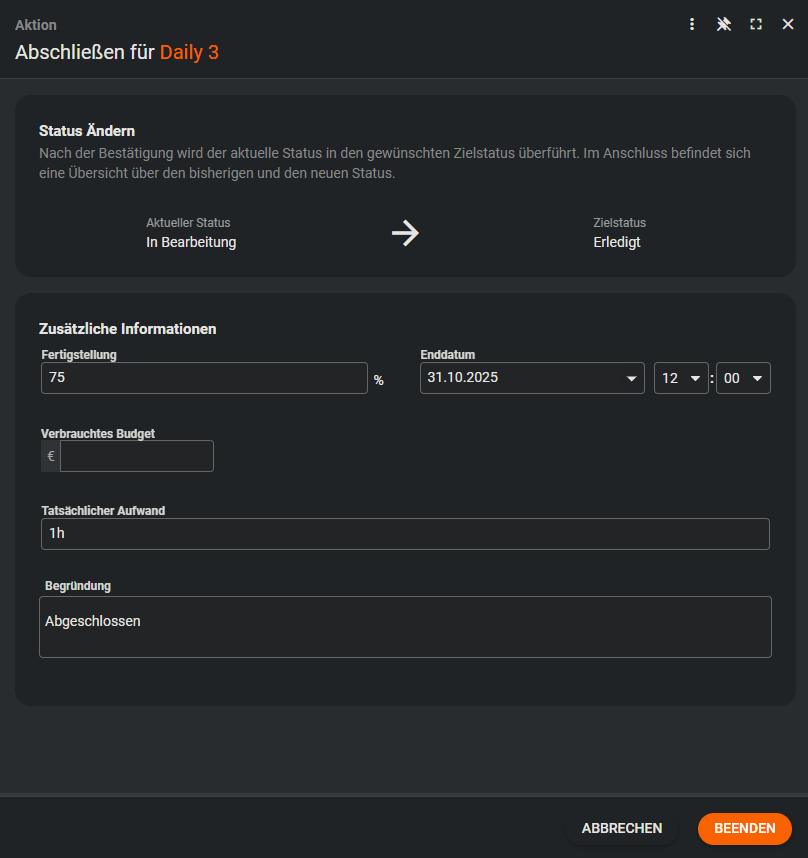The width and height of the screenshot is (808, 858).
Task: Click the unpin dialog icon
Action: [x=724, y=24]
